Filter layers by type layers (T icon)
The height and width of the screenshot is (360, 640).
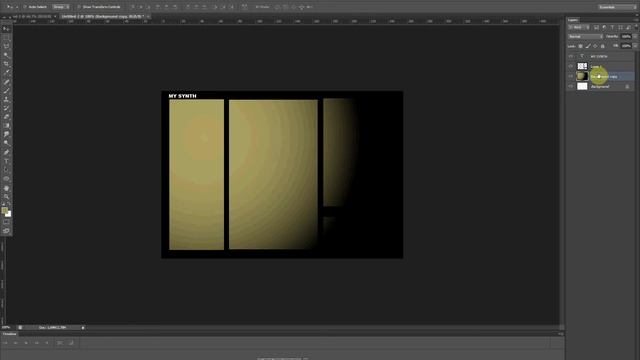point(612,27)
